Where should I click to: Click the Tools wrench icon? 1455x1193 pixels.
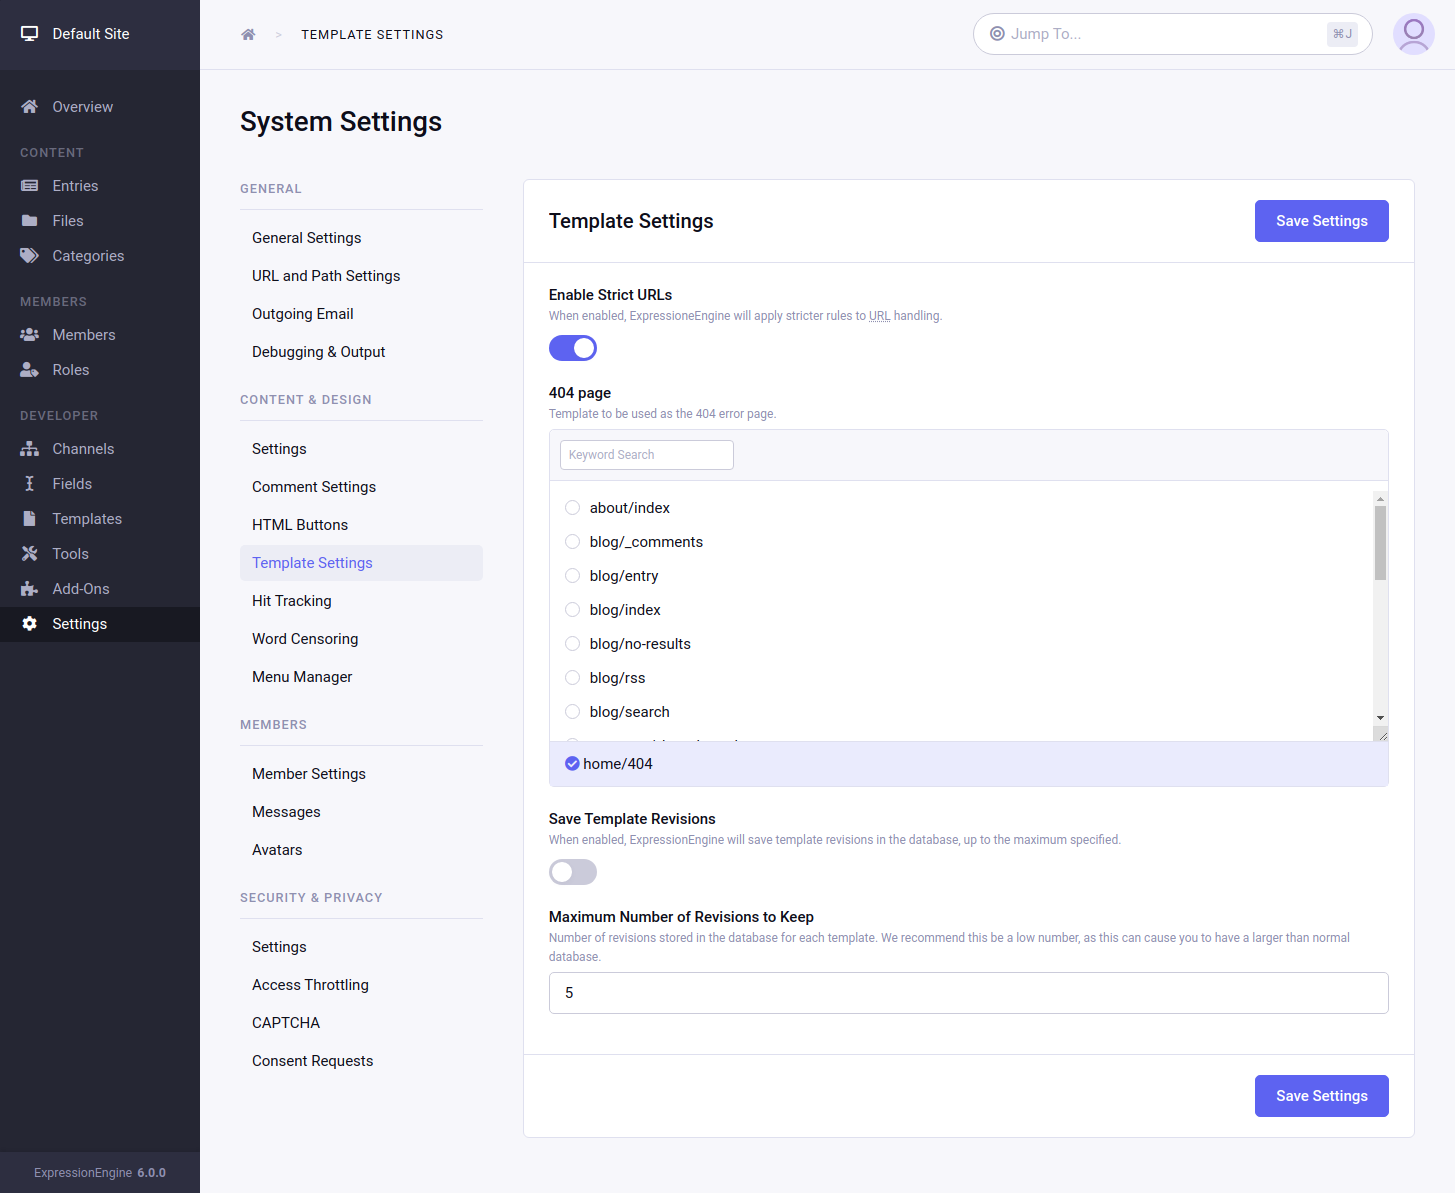point(30,554)
